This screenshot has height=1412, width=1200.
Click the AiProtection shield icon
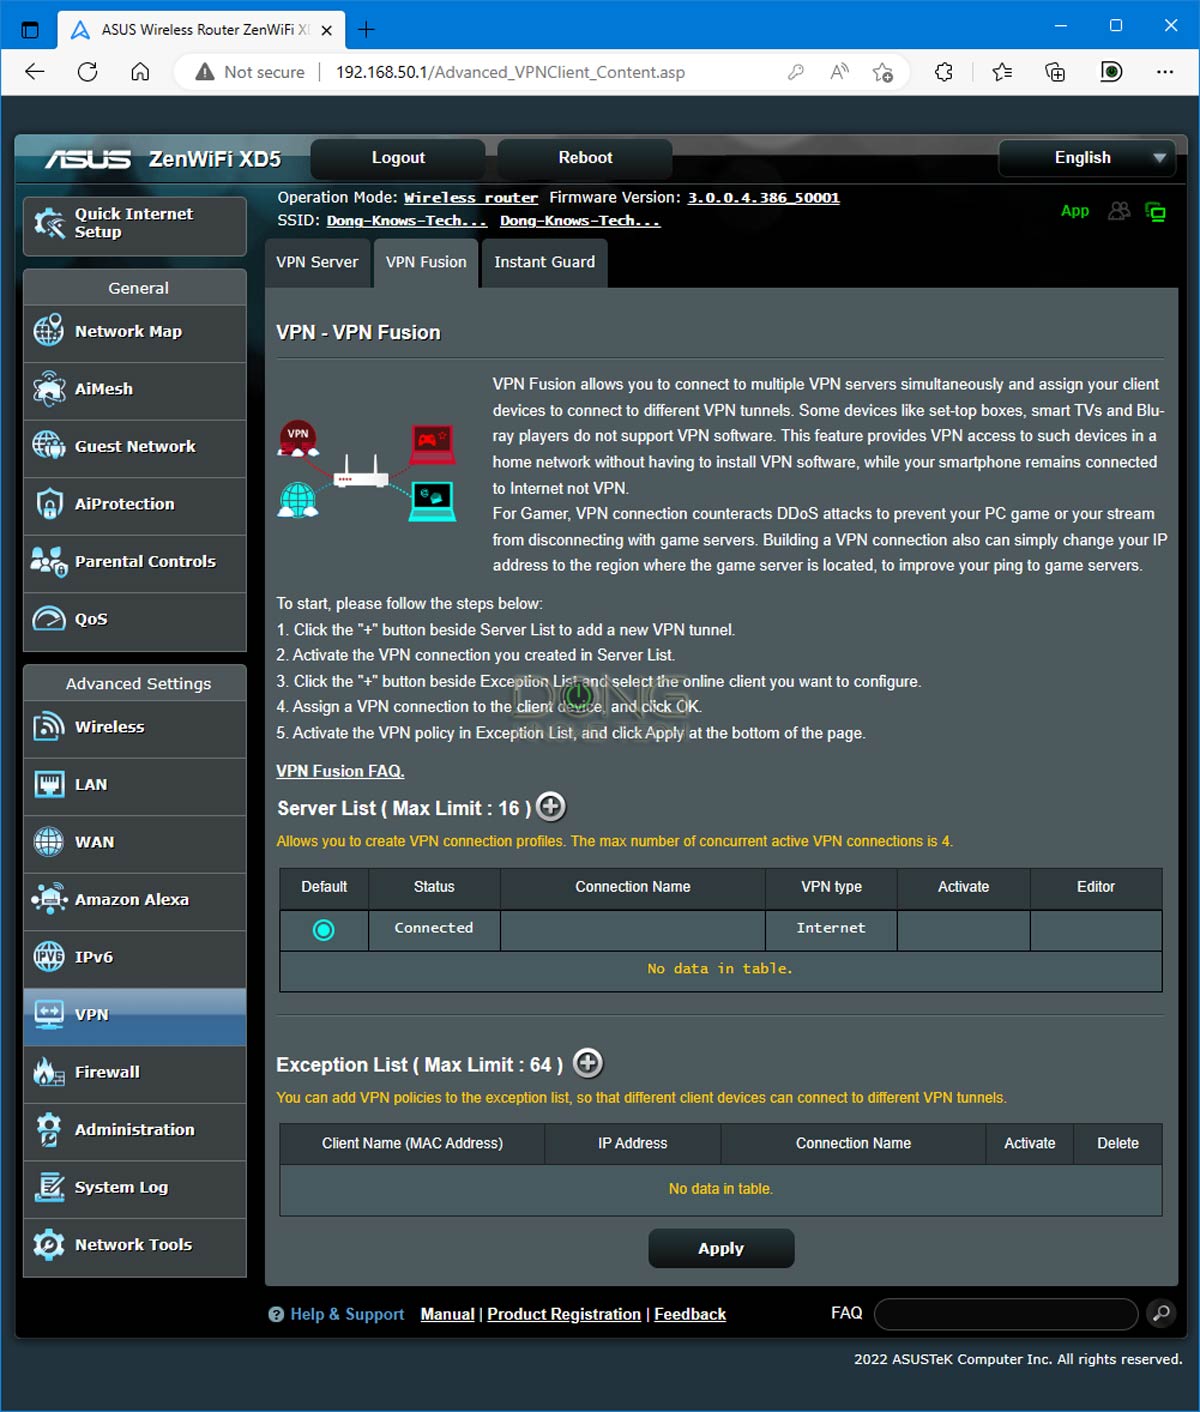point(49,504)
